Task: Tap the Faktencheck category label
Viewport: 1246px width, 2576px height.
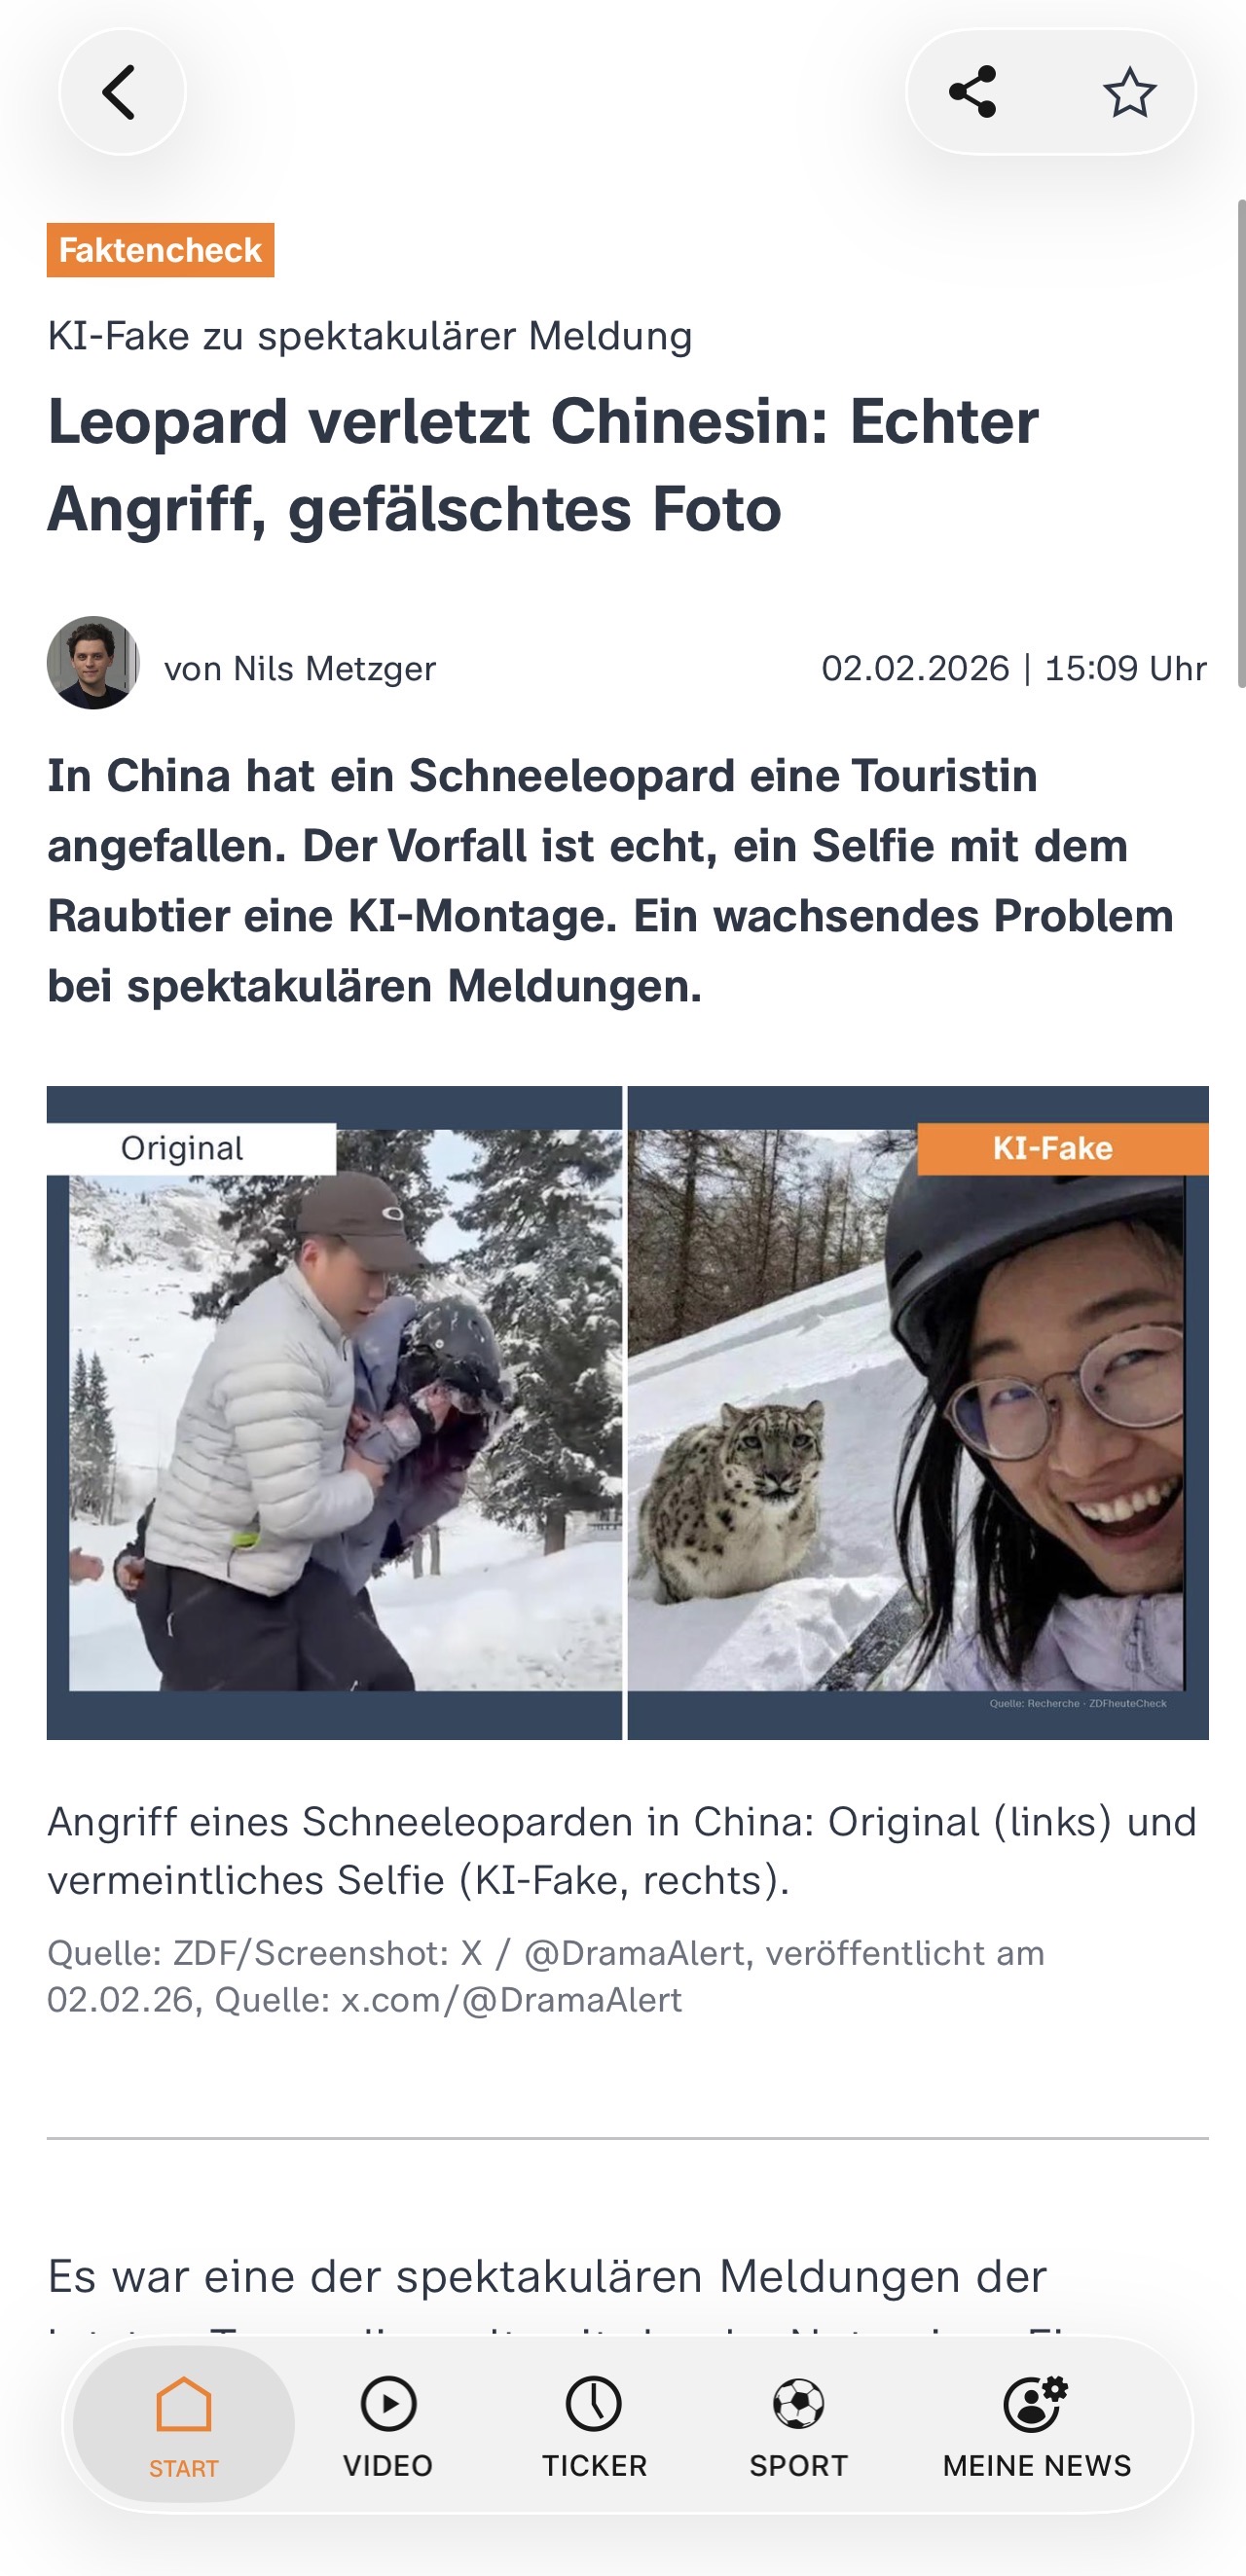Action: click(160, 250)
